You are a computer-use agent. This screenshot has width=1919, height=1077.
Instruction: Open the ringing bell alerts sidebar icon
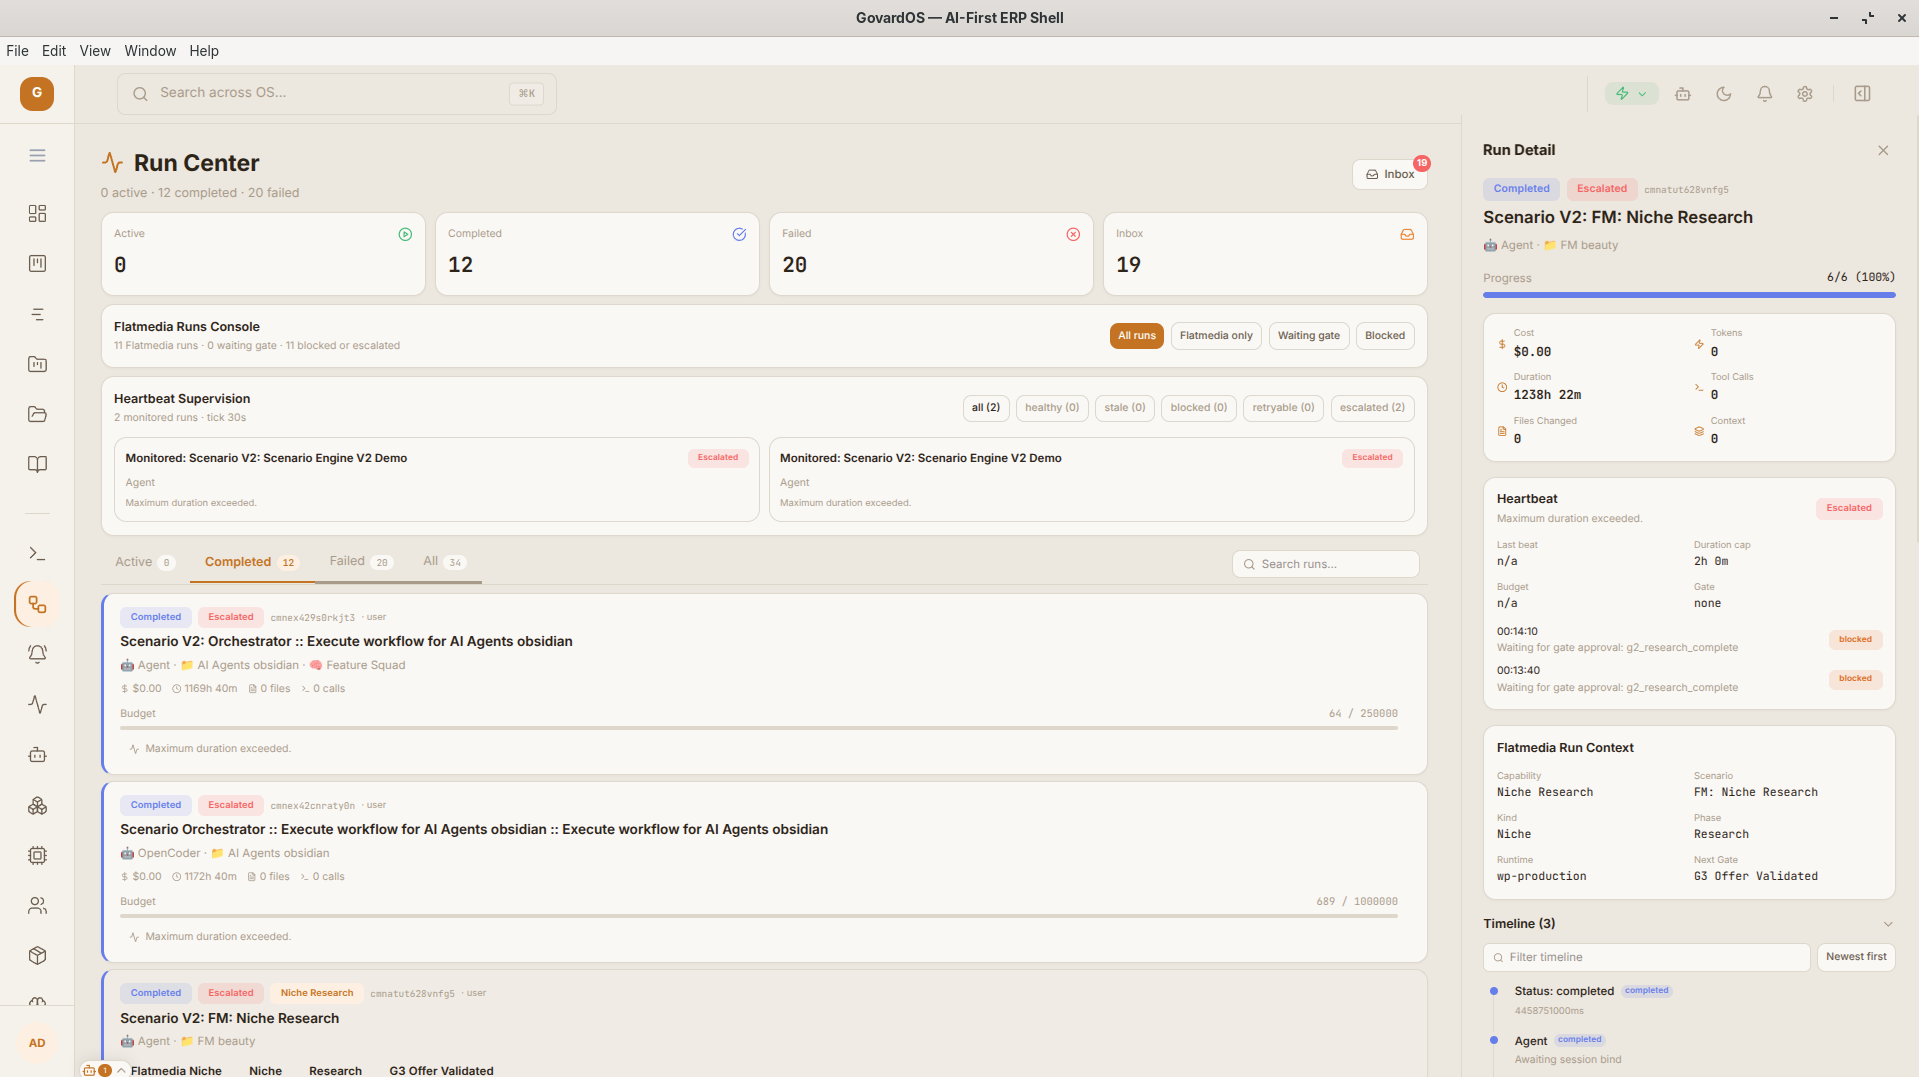[x=37, y=654]
